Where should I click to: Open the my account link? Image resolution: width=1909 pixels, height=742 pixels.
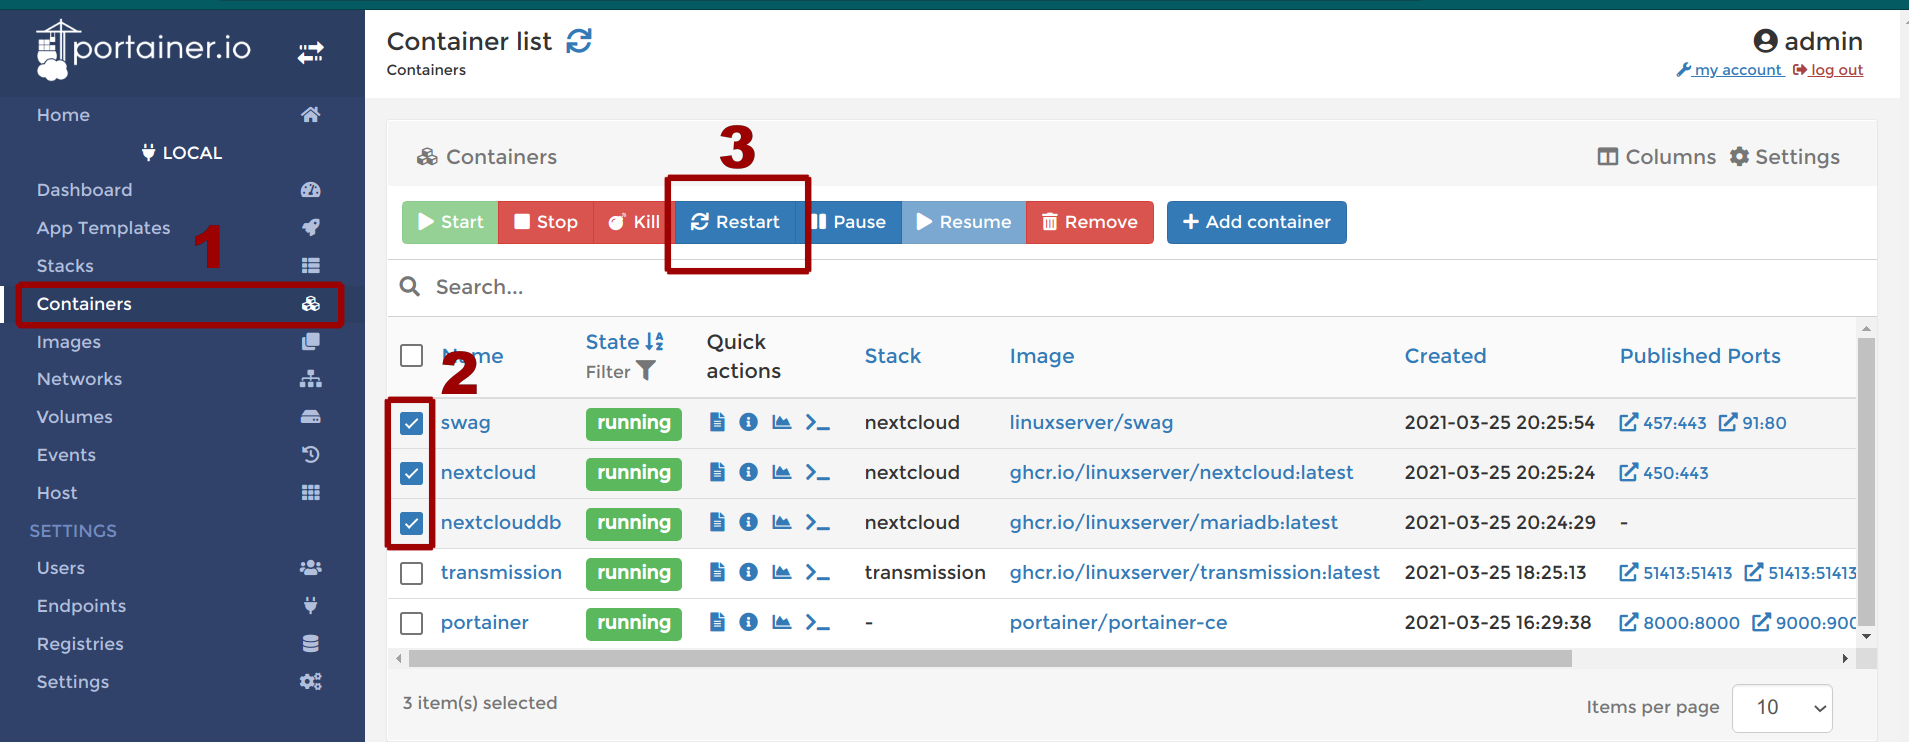pos(1730,70)
